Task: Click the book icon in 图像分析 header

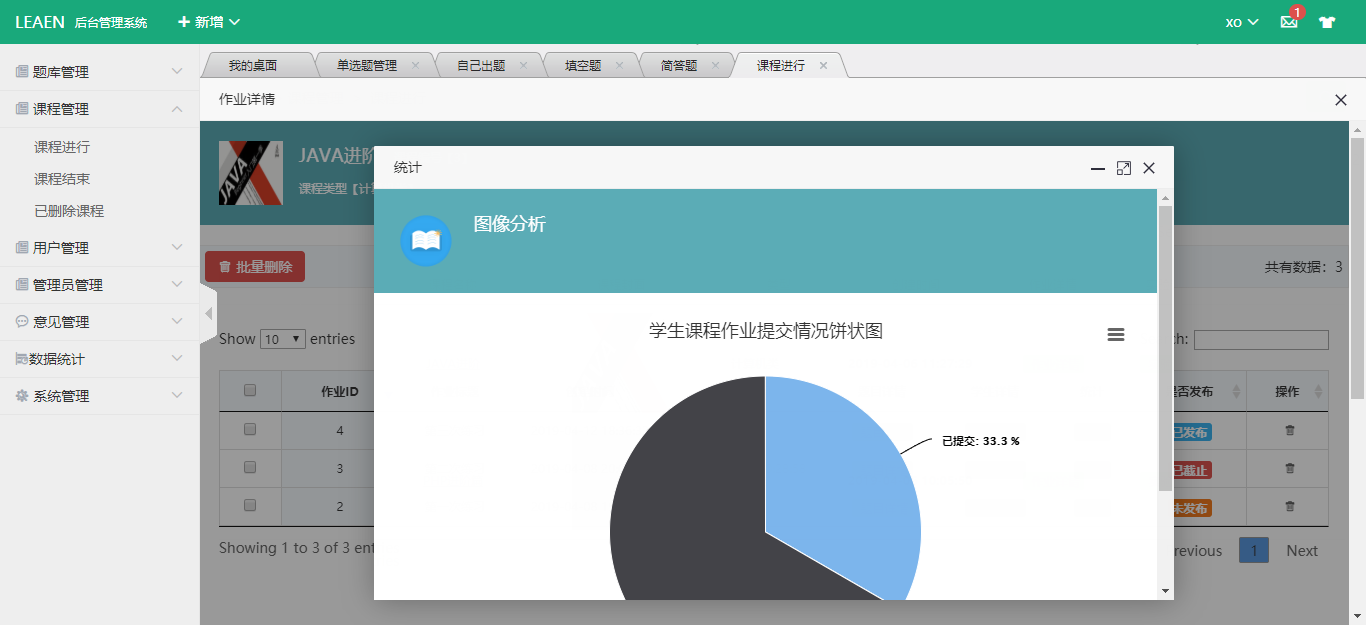Action: (x=426, y=241)
